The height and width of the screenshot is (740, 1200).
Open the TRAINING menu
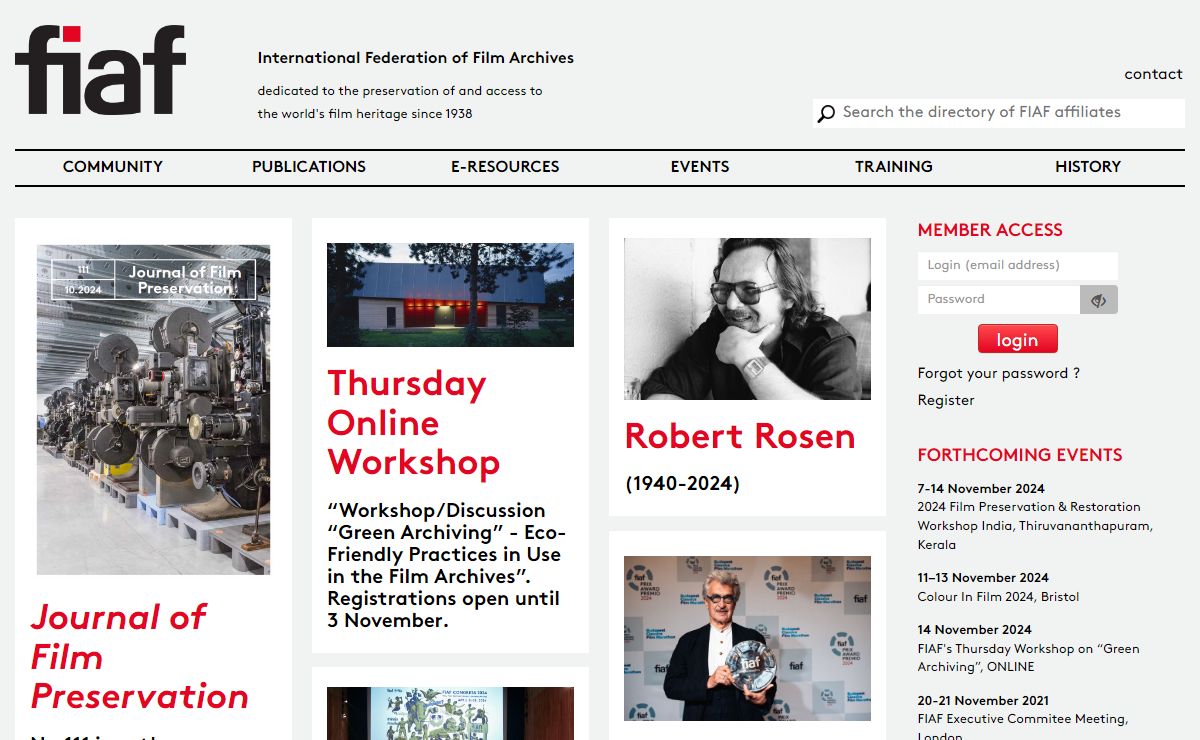tap(894, 167)
